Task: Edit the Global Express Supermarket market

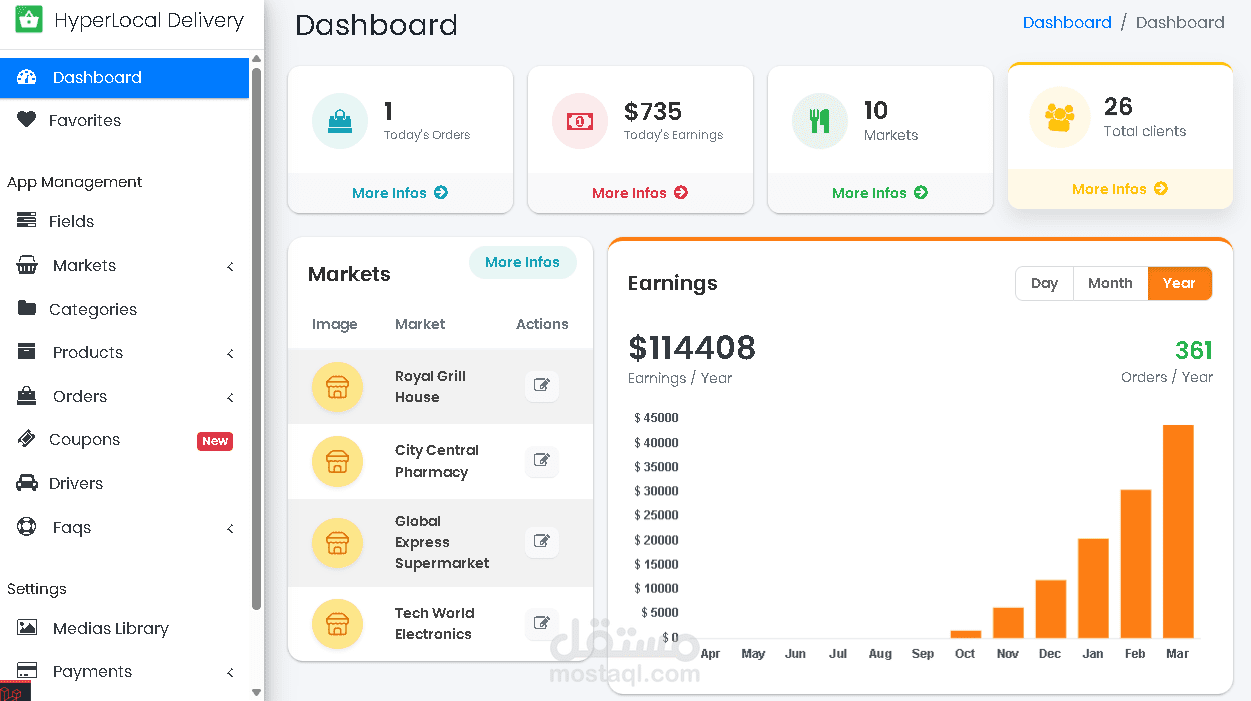Action: click(542, 541)
